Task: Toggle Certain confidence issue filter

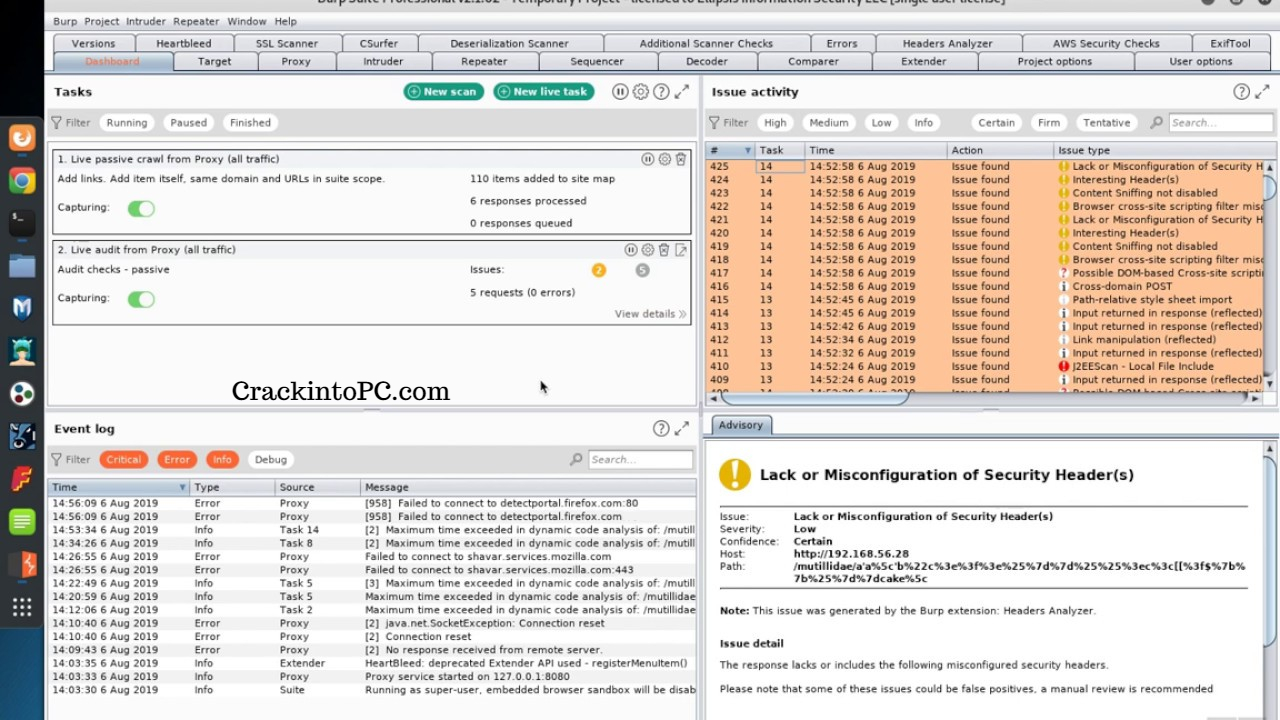Action: pos(996,123)
